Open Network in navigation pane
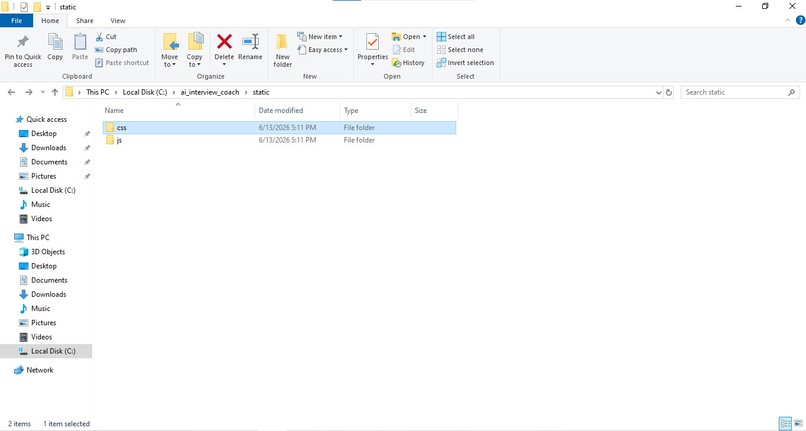The image size is (806, 431). tap(40, 370)
